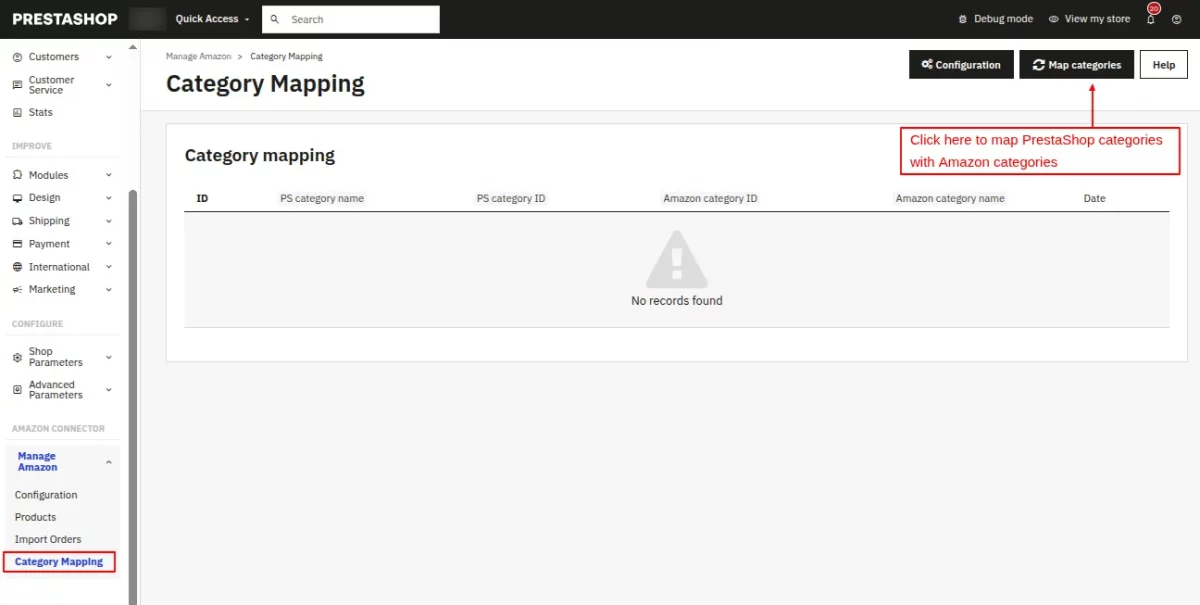The width and height of the screenshot is (1200, 605).
Task: Toggle Debug mode in the top bar
Action: [x=995, y=18]
